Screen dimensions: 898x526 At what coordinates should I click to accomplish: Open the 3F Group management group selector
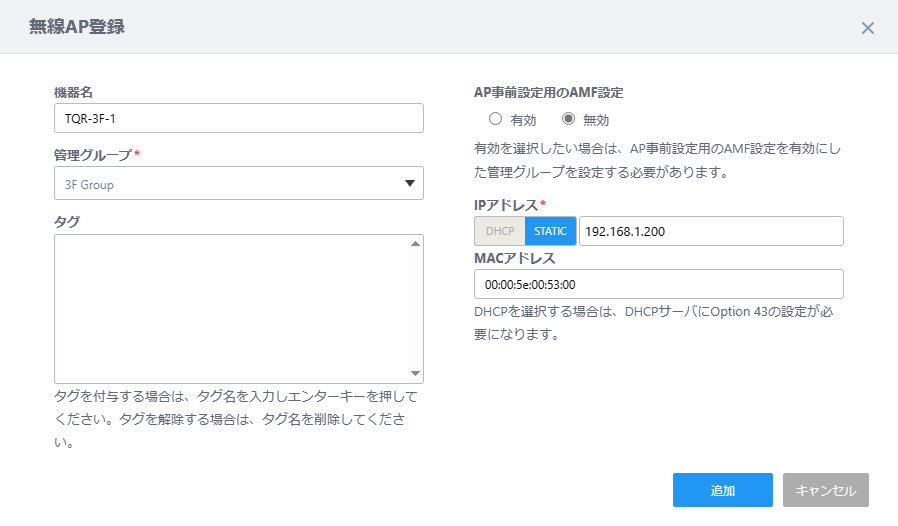[239, 183]
